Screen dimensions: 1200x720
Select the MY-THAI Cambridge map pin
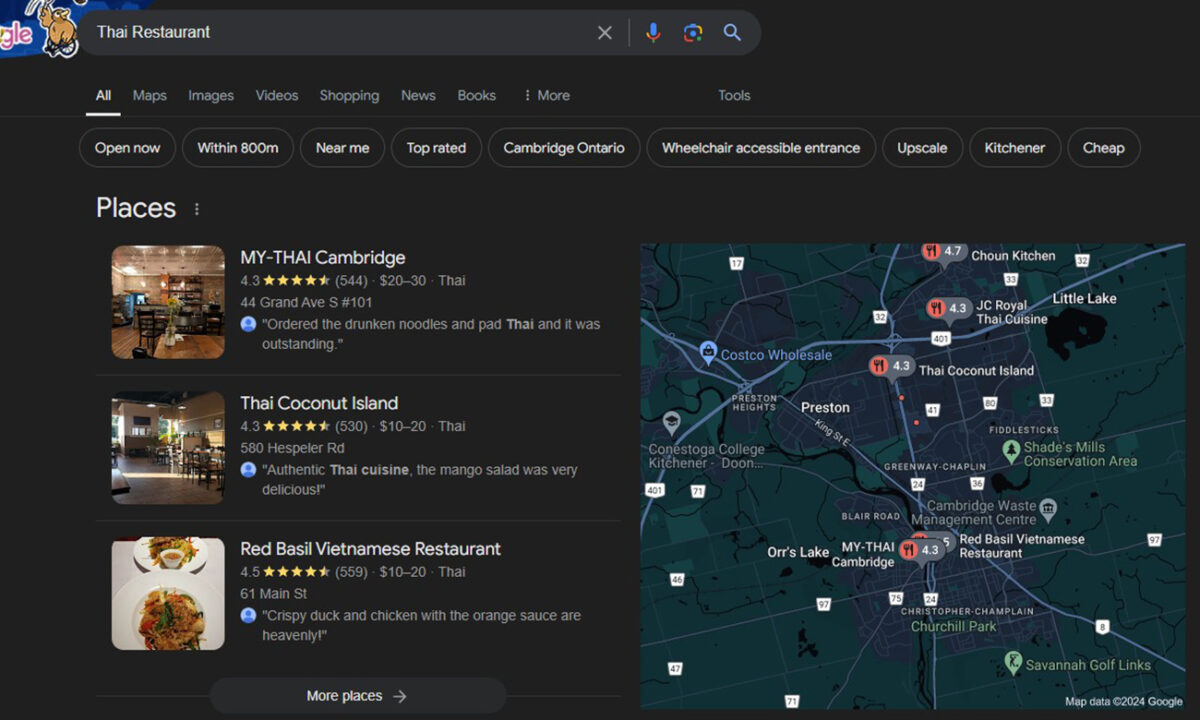921,550
